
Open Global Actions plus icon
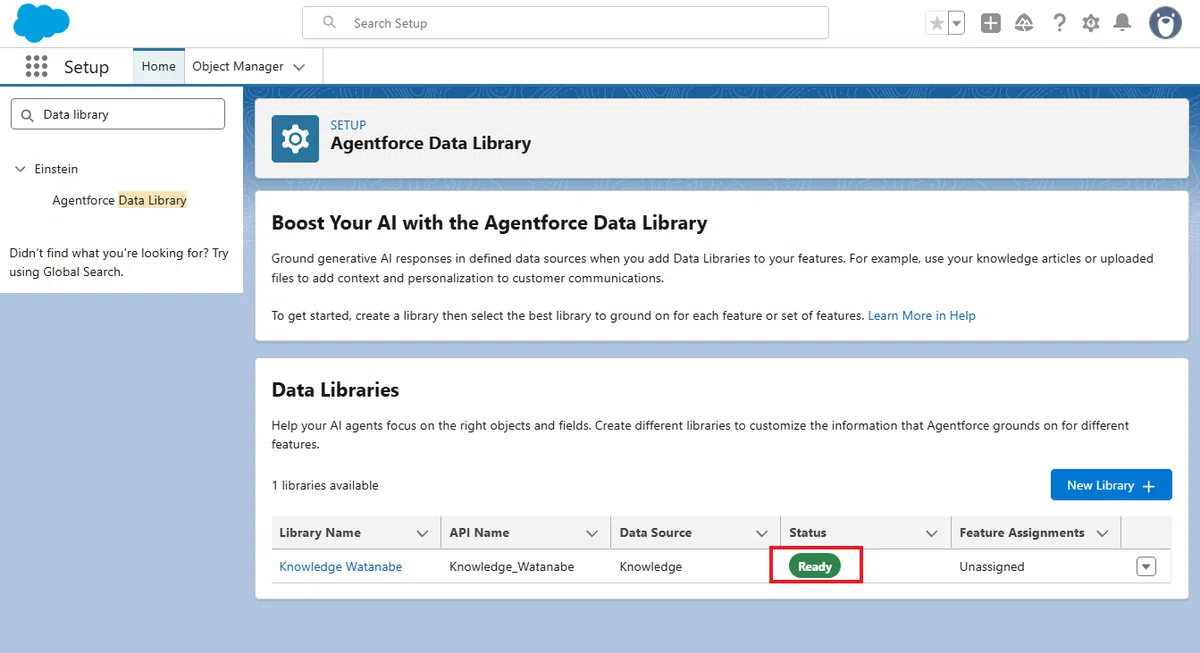(990, 23)
